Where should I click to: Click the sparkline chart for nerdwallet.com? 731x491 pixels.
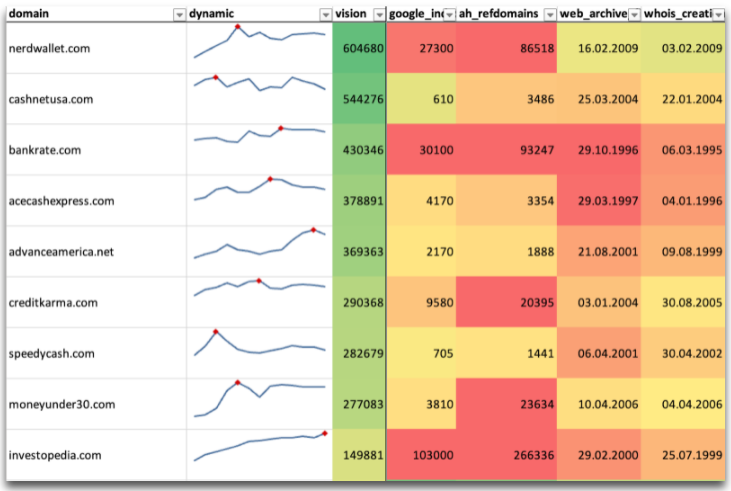tap(259, 47)
